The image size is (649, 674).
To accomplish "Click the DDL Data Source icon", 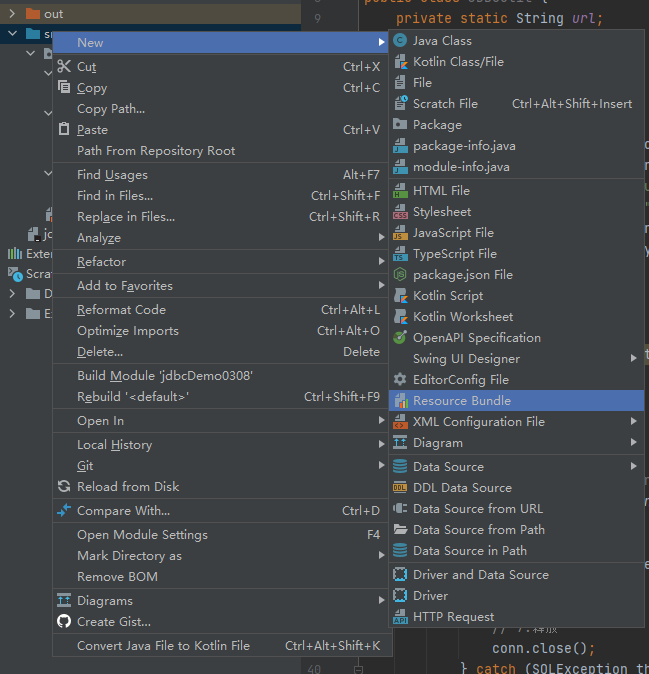I will [400, 487].
